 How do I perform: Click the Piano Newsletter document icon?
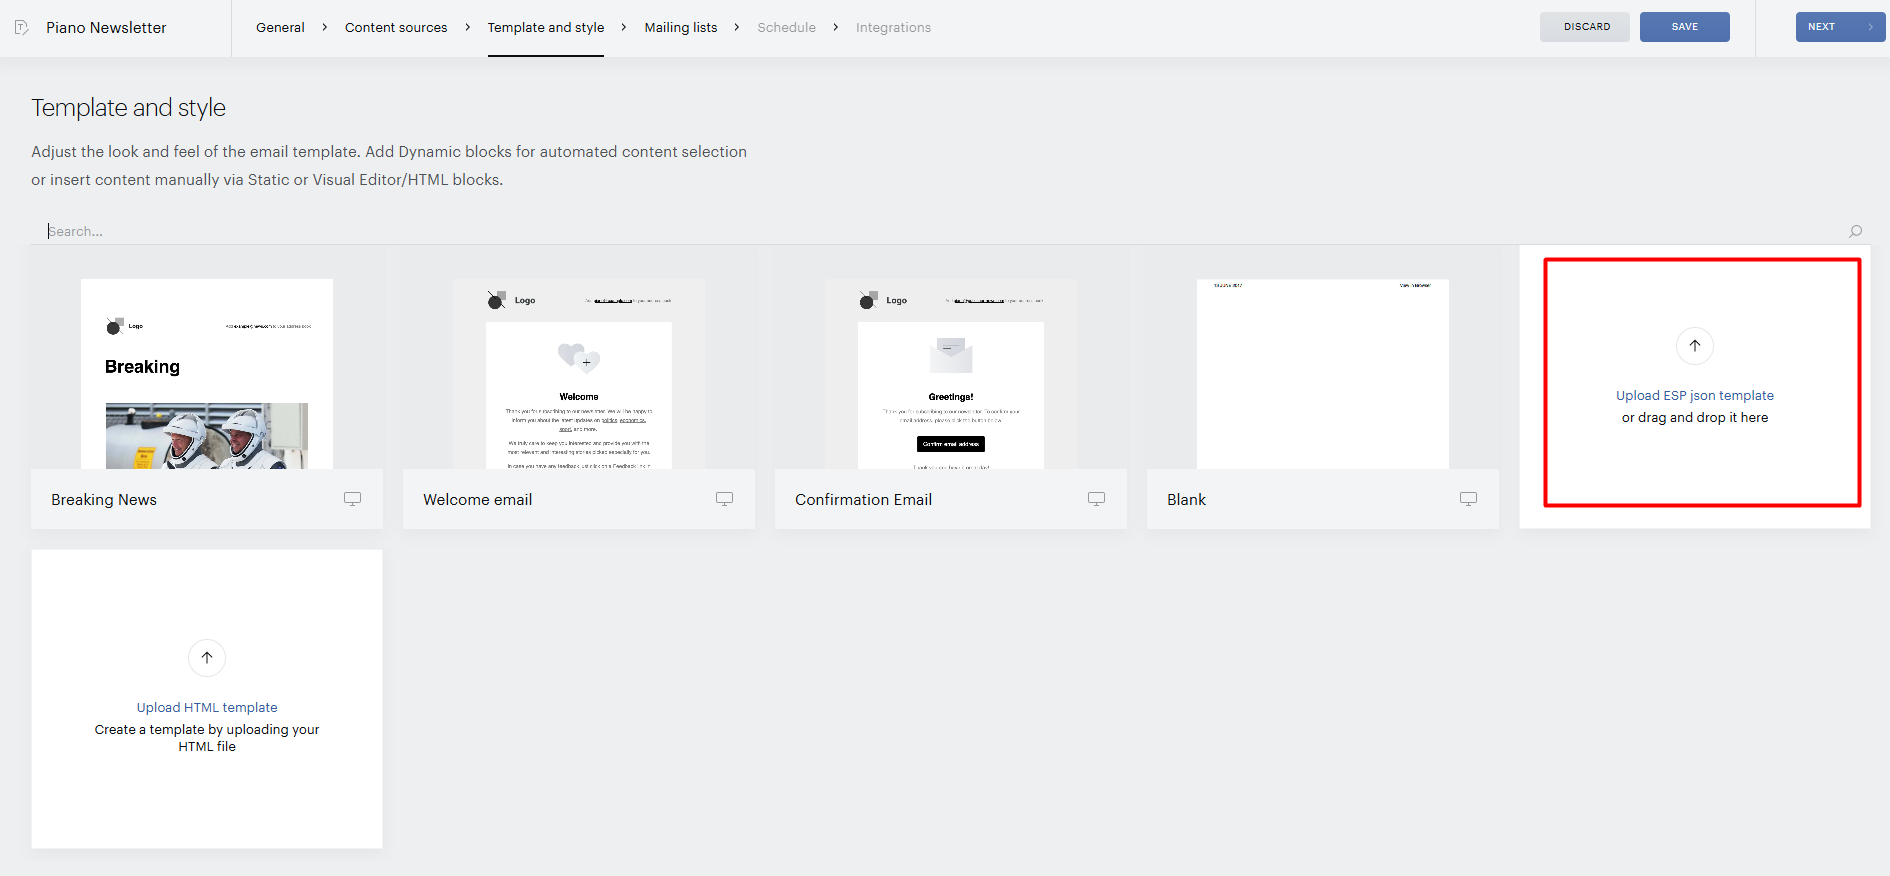(21, 27)
